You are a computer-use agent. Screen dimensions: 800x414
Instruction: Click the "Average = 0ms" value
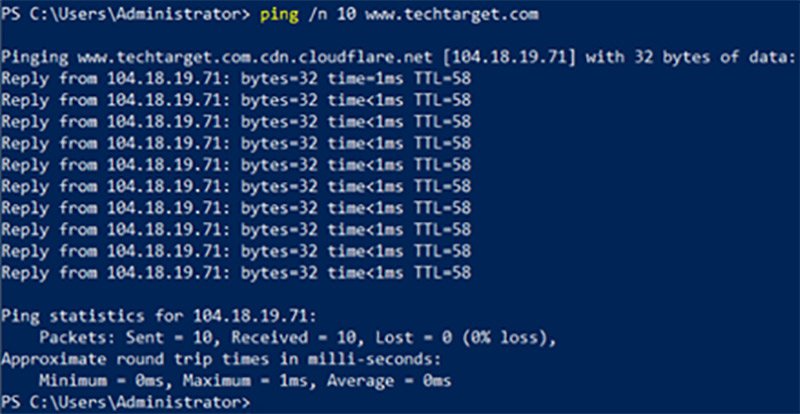point(394,381)
